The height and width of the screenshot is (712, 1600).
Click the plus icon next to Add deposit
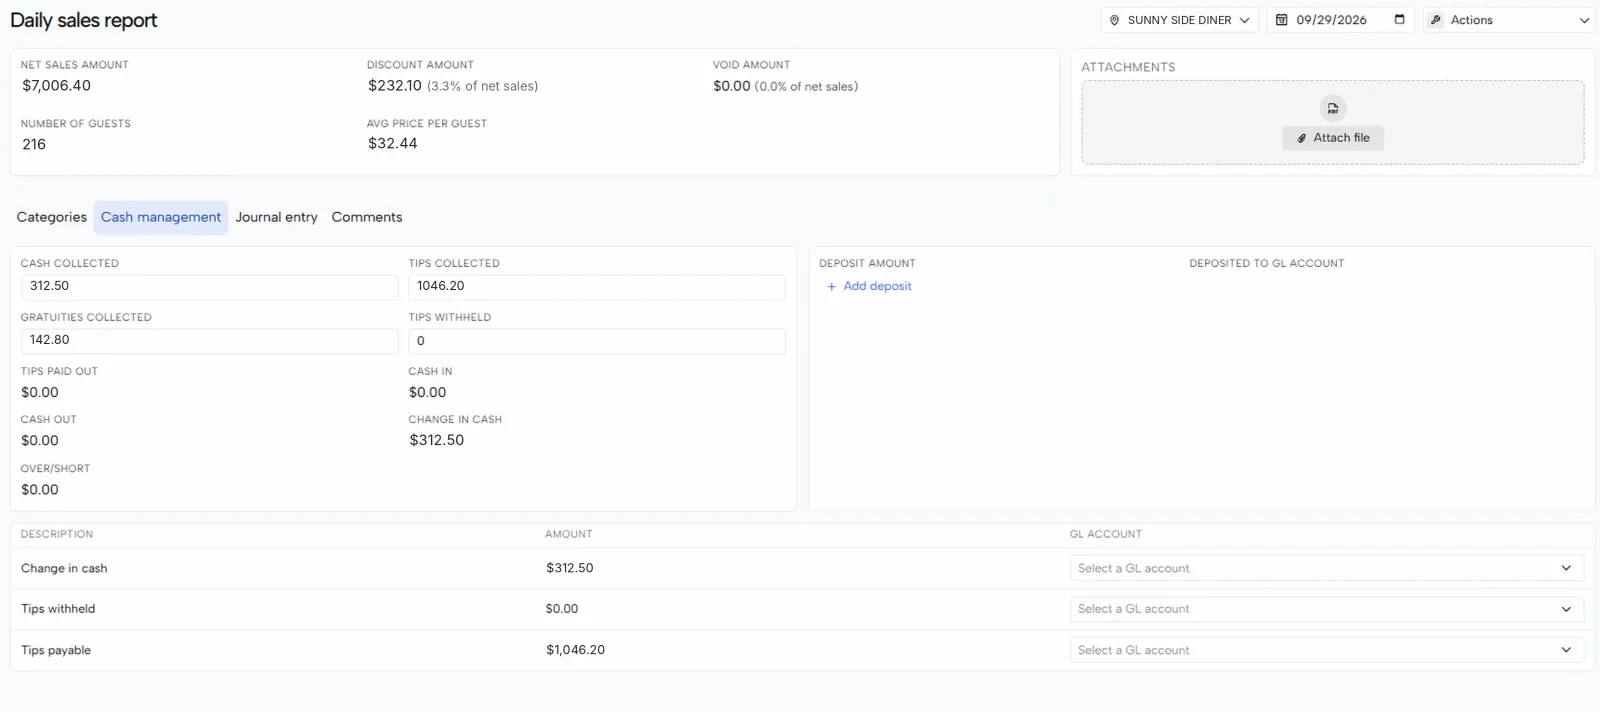click(831, 287)
